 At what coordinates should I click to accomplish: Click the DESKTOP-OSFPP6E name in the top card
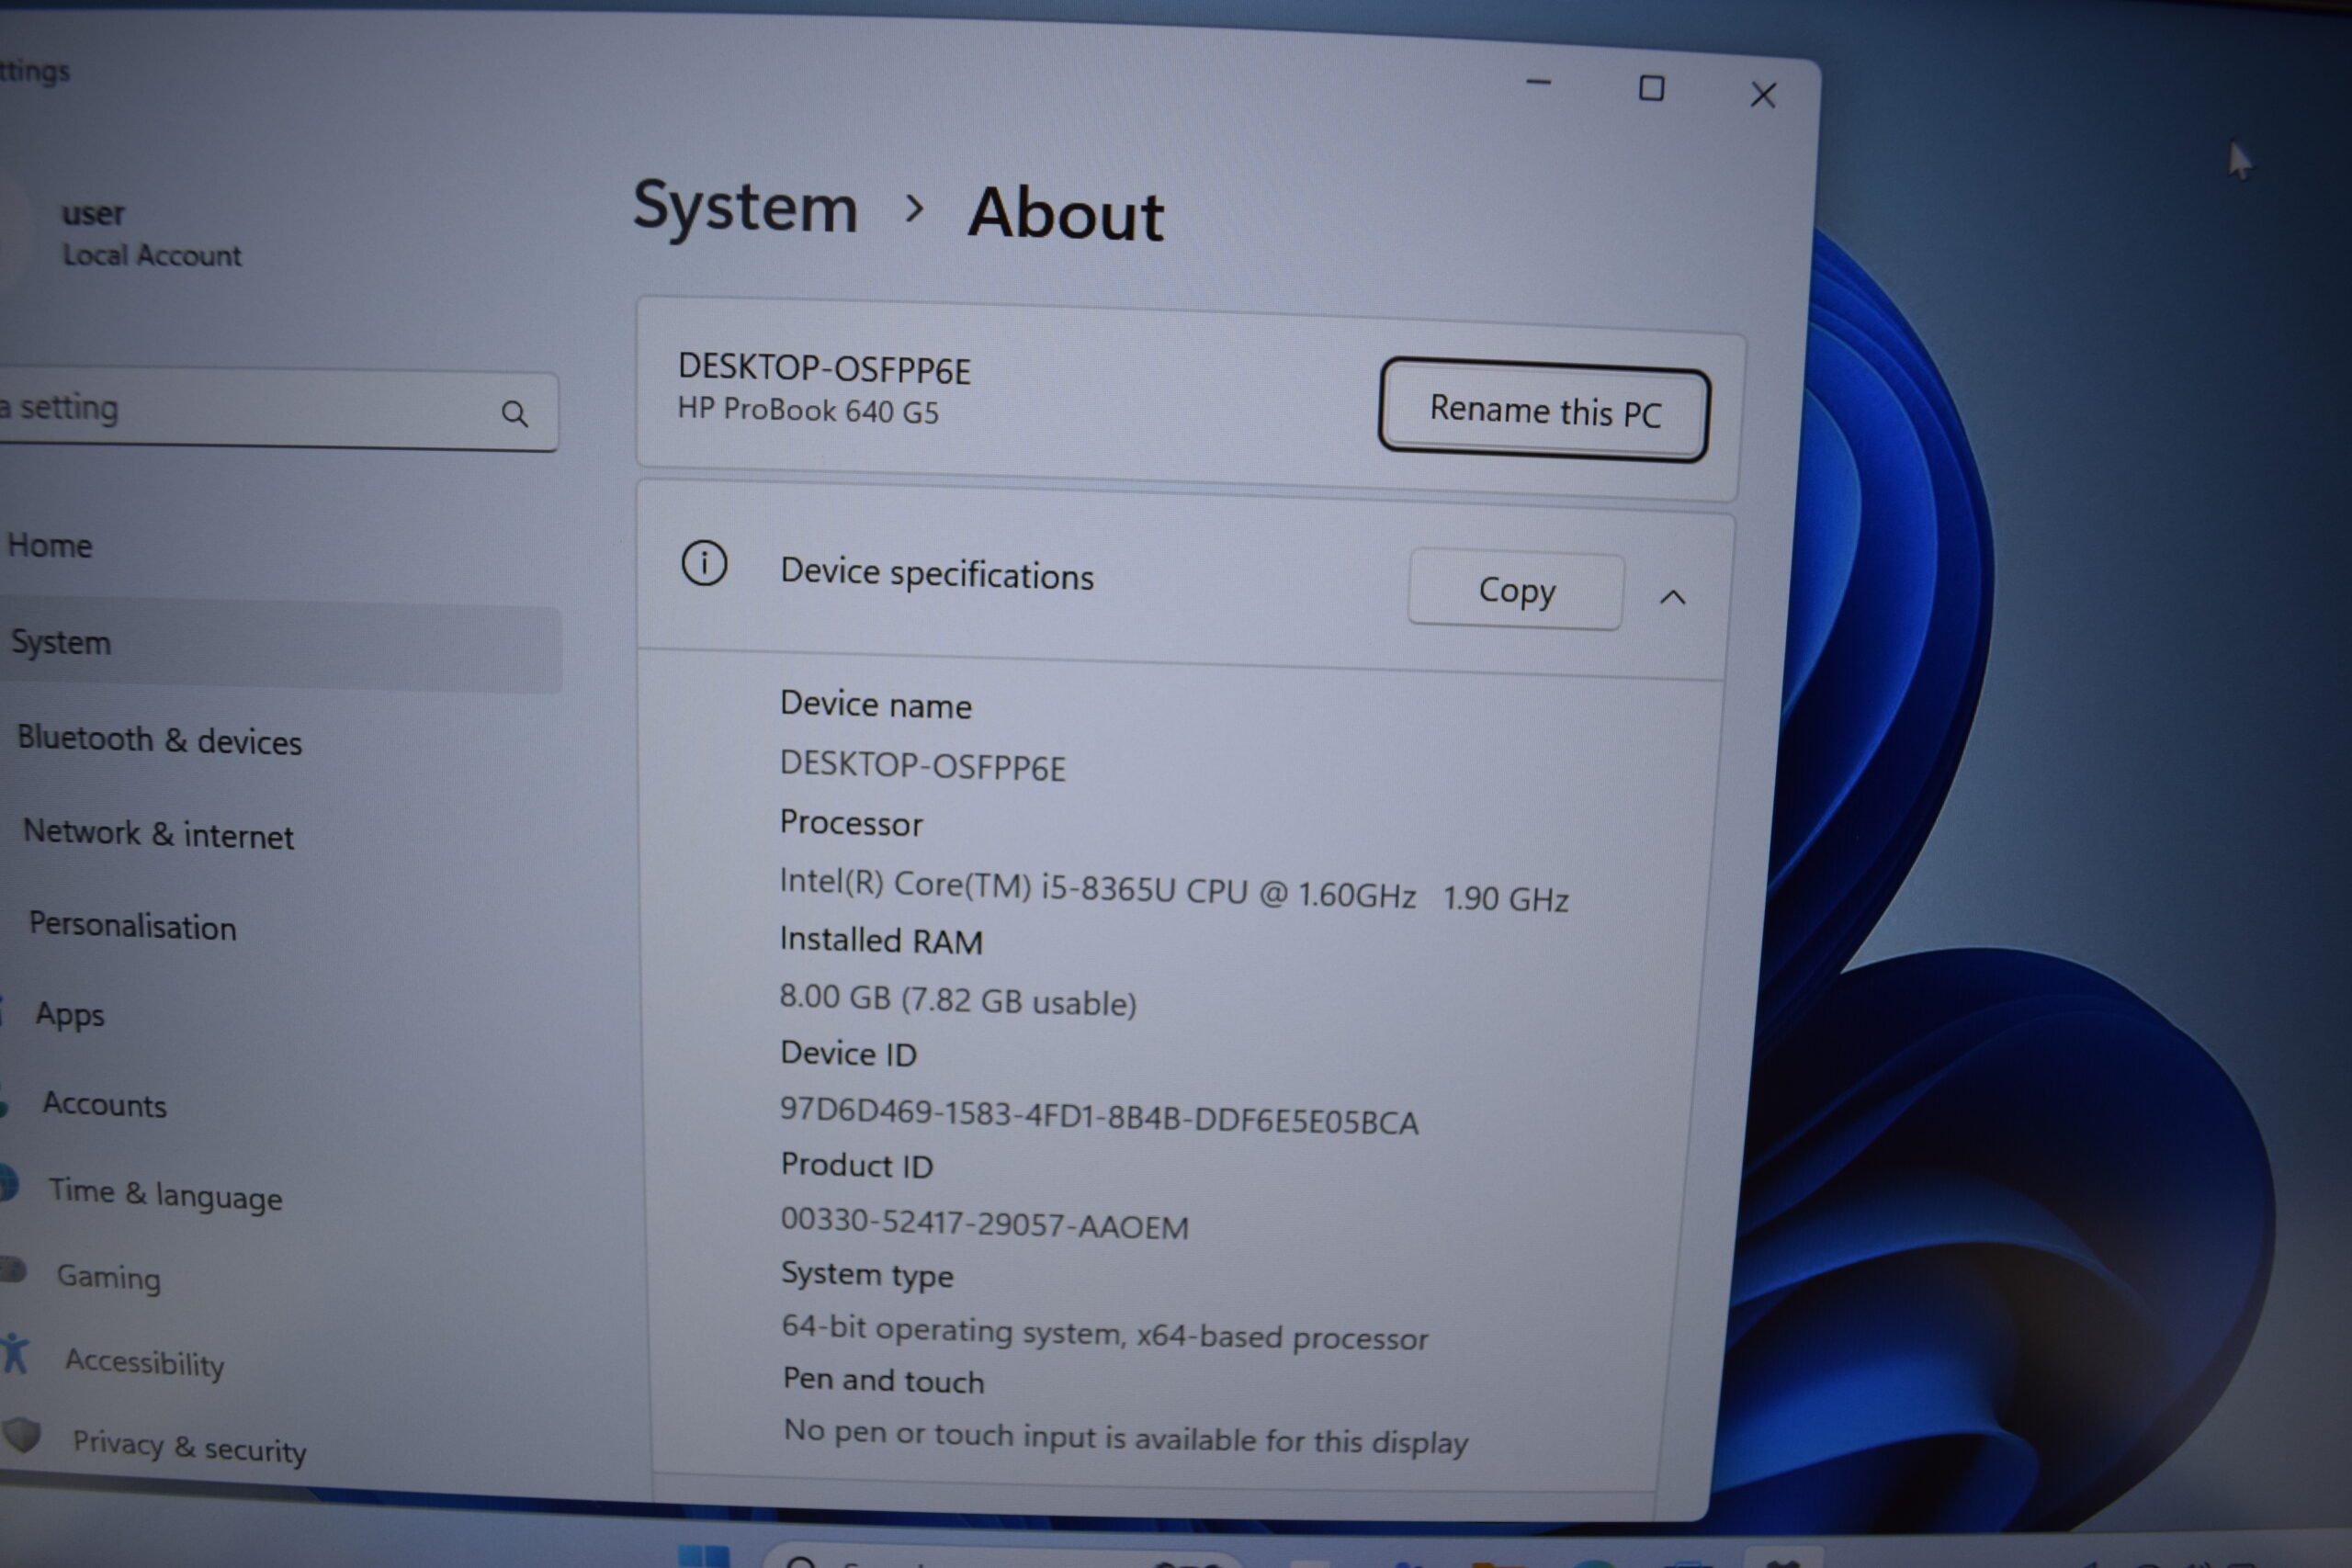[824, 368]
